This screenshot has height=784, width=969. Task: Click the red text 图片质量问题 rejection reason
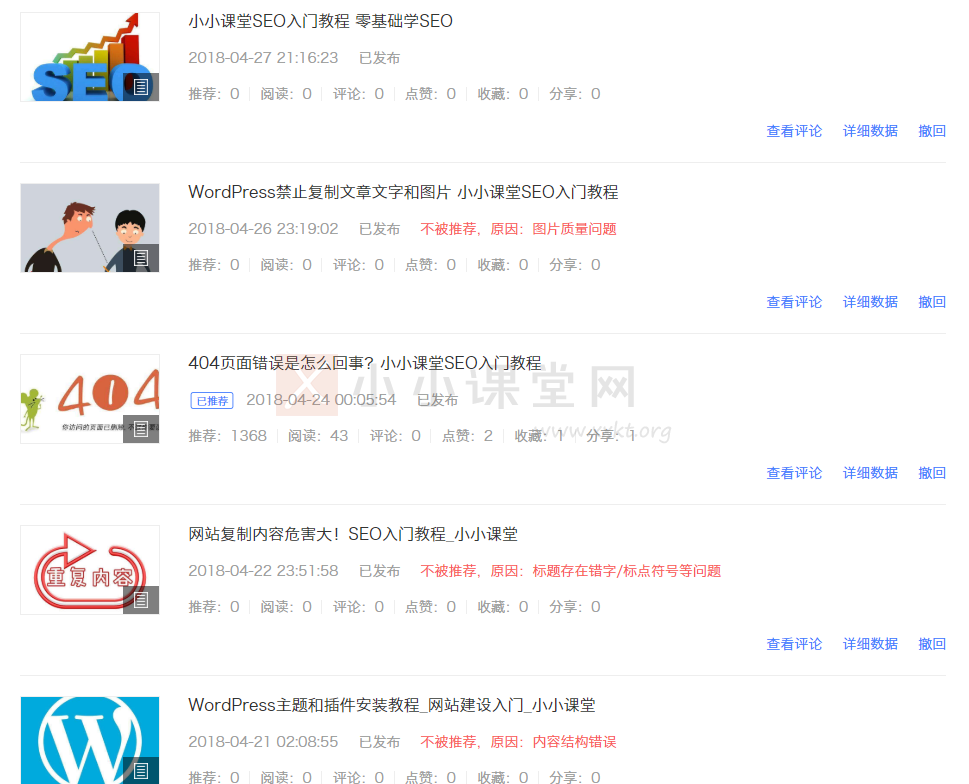pos(574,229)
